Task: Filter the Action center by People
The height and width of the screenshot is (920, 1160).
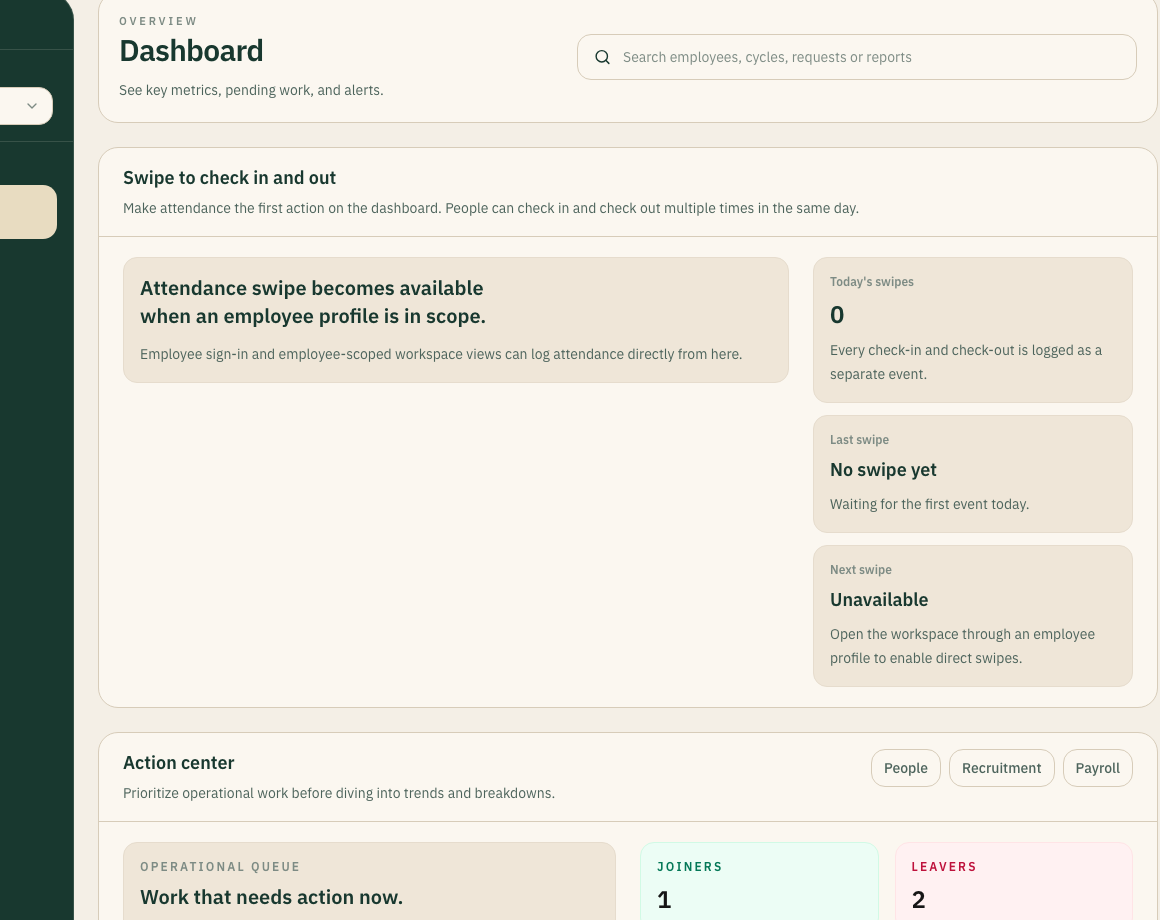Action: click(905, 768)
